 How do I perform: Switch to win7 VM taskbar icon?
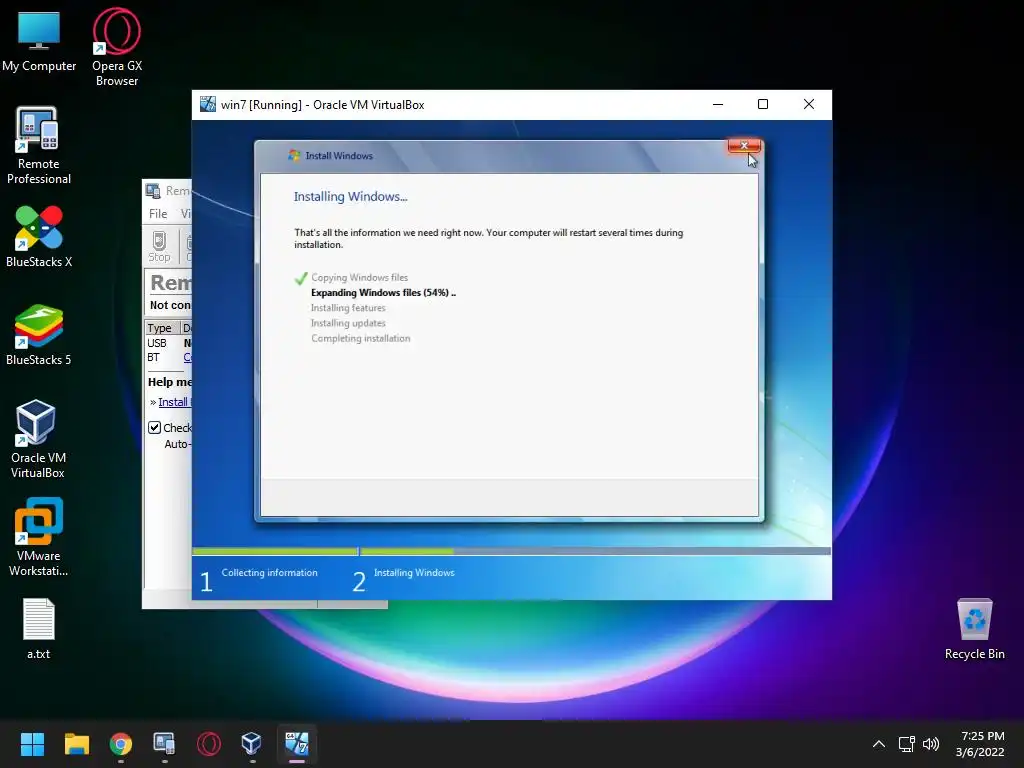pyautogui.click(x=296, y=744)
